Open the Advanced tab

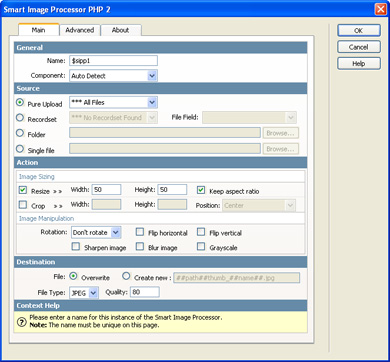point(80,30)
